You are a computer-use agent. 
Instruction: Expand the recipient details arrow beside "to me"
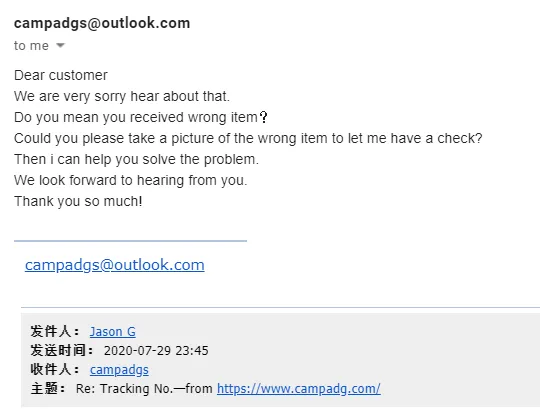click(x=60, y=45)
